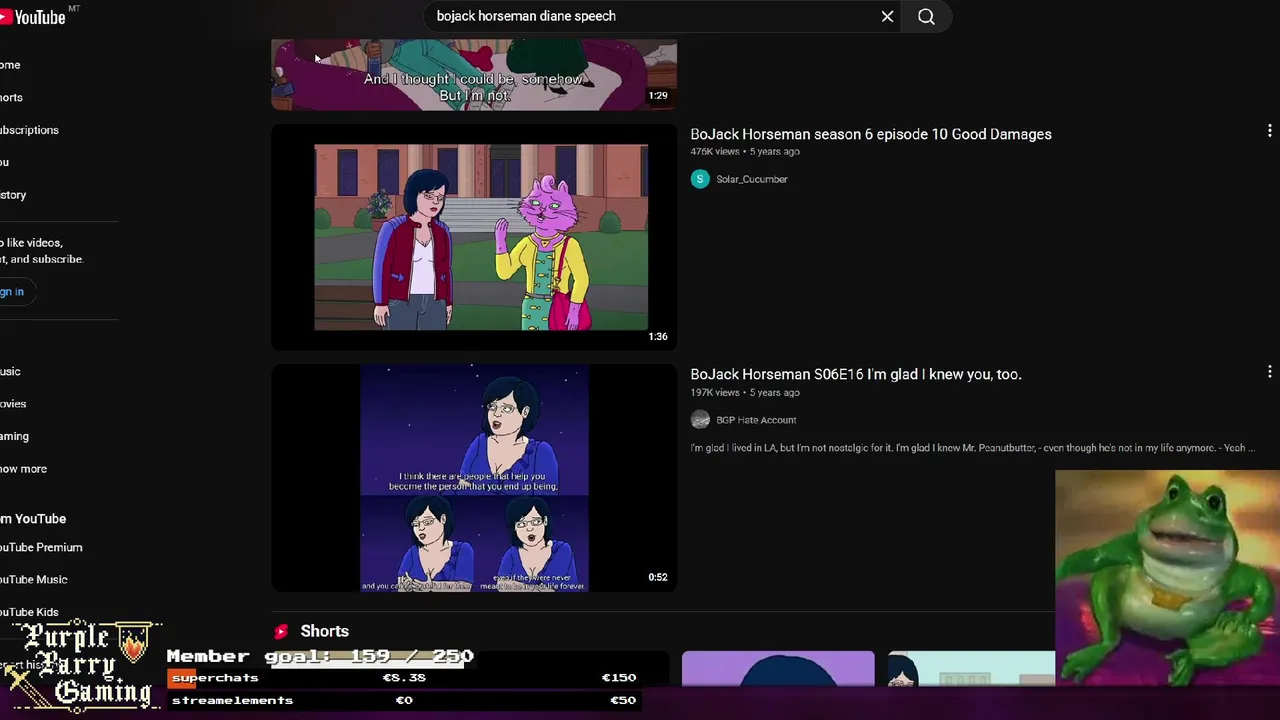This screenshot has height=720, width=1280.
Task: Open YouTube Kids in the sidebar
Action: pos(29,612)
